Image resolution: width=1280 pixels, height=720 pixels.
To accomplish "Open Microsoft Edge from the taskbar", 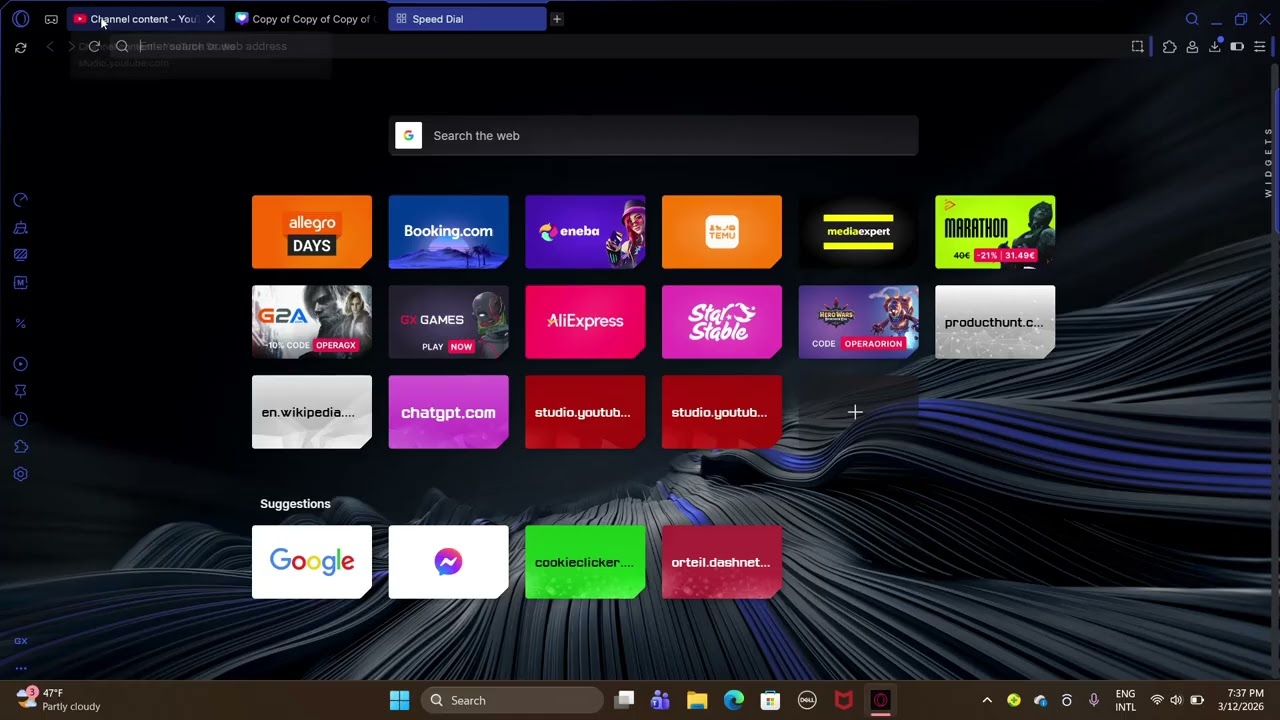I will tap(734, 700).
